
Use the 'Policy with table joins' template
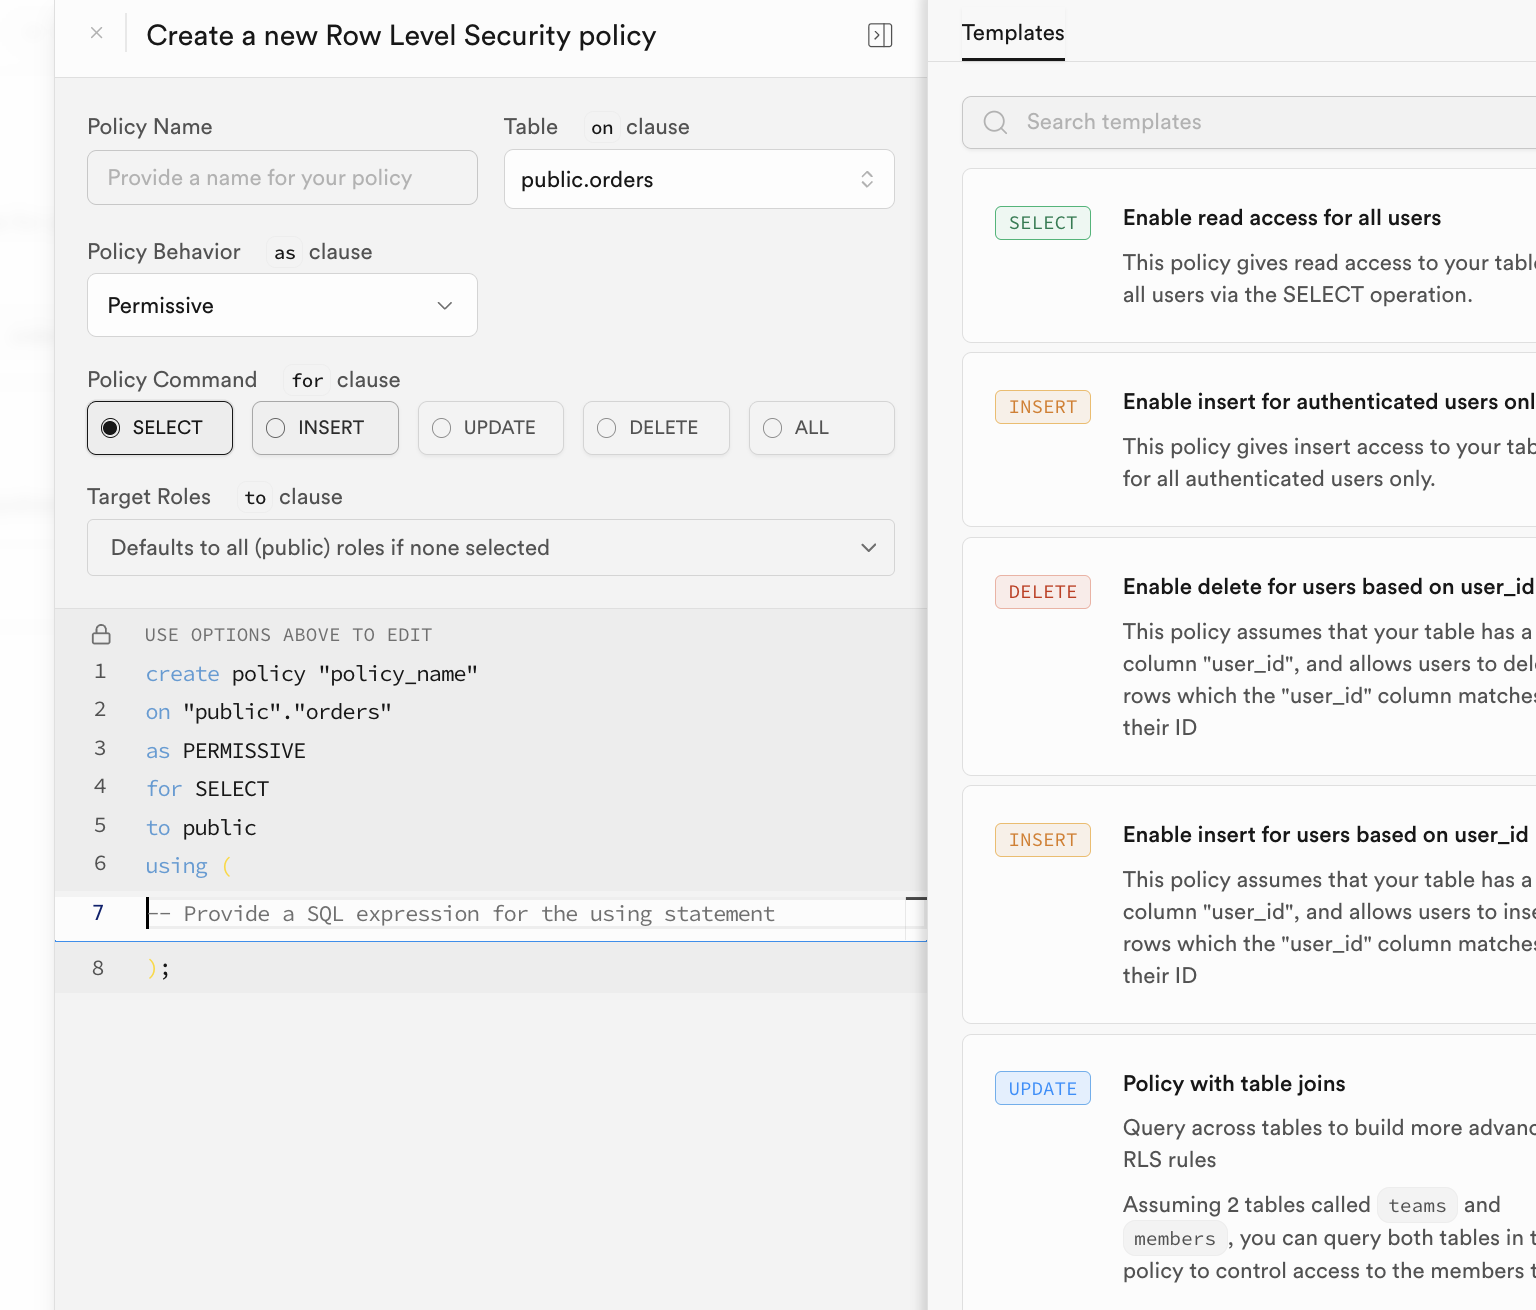point(1233,1084)
